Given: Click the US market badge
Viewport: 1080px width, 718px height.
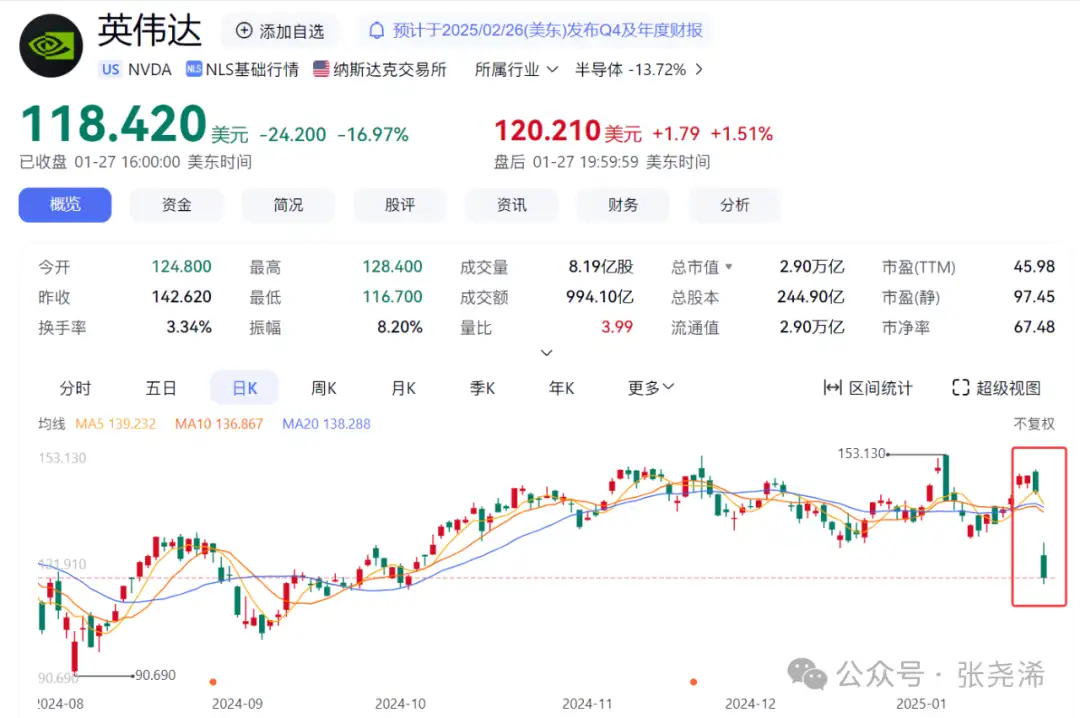Looking at the screenshot, I should coord(111,70).
